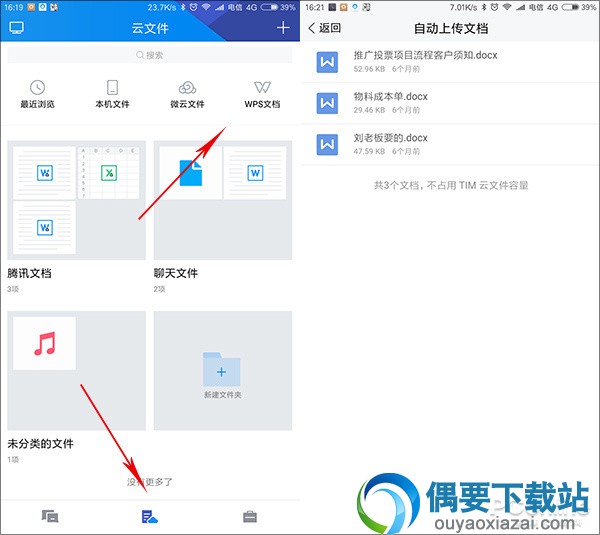Select the 腾讯文档 folder label
Viewport: 600px width, 535px height.
pyautogui.click(x=29, y=273)
